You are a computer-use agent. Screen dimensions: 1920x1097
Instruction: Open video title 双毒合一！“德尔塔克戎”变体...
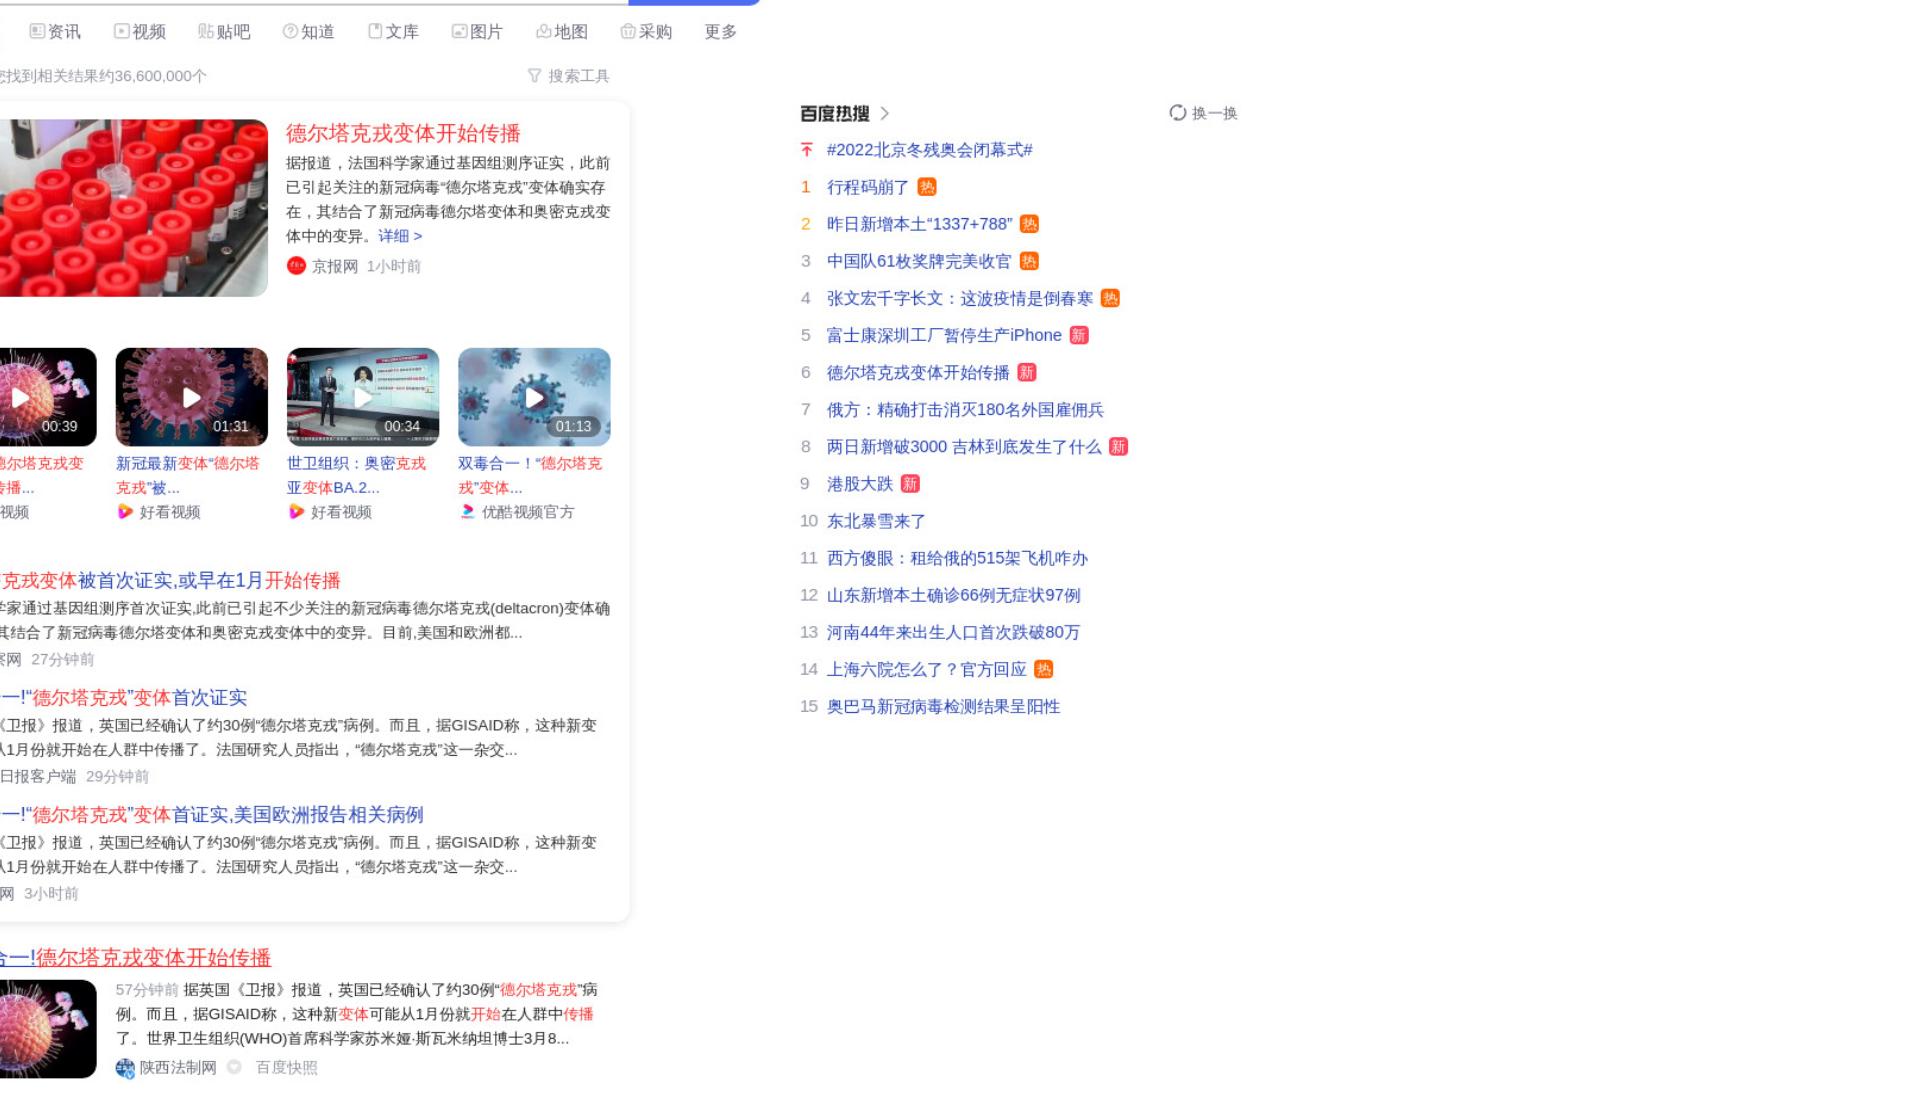pyautogui.click(x=530, y=475)
